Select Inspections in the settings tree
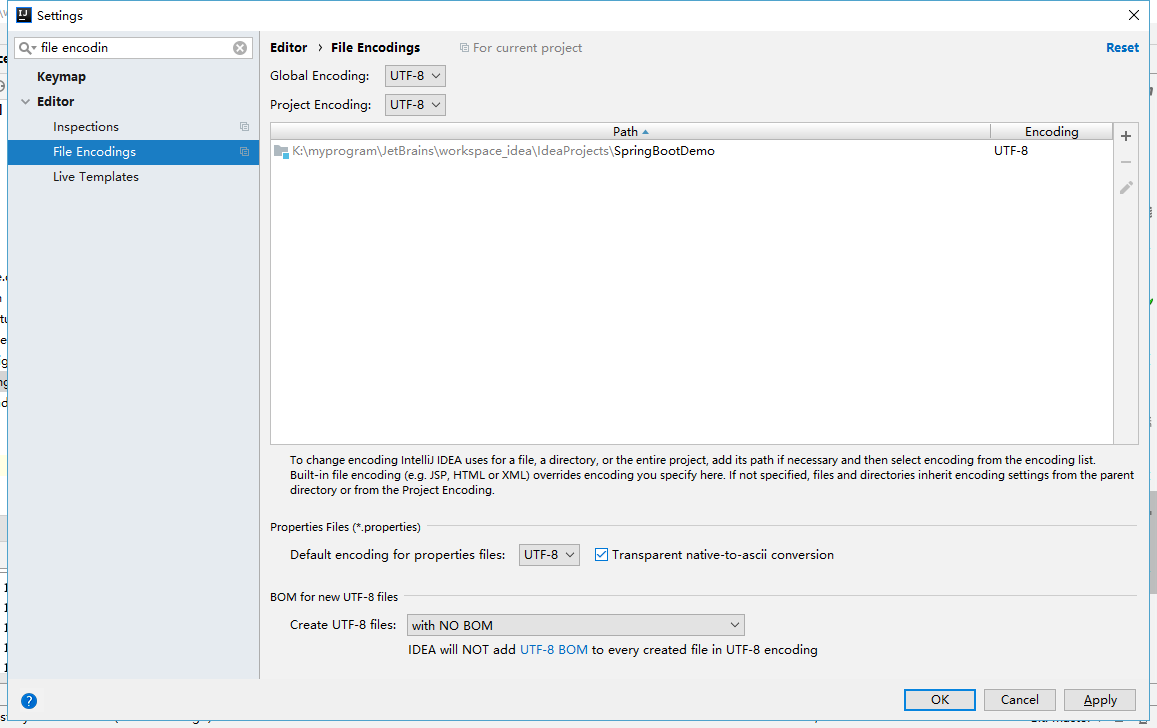Screen dimensions: 1157x728 click(86, 127)
